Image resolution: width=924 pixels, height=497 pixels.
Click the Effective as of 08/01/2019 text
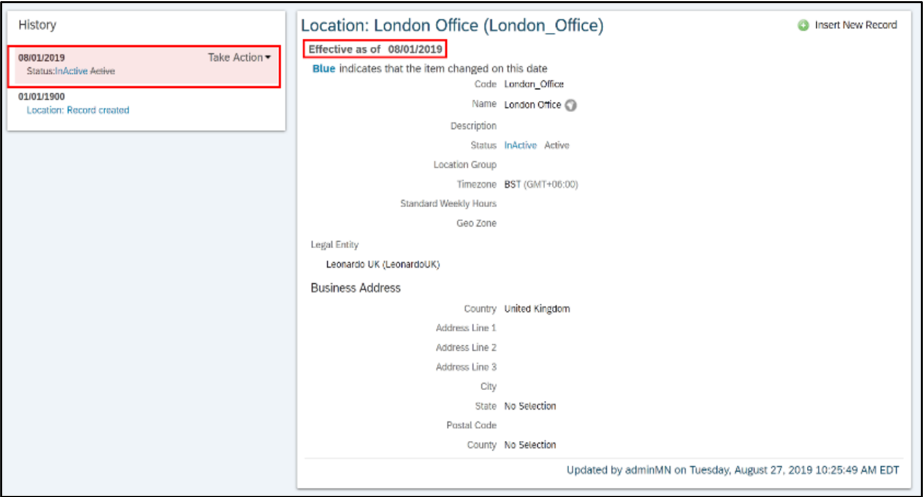(375, 49)
